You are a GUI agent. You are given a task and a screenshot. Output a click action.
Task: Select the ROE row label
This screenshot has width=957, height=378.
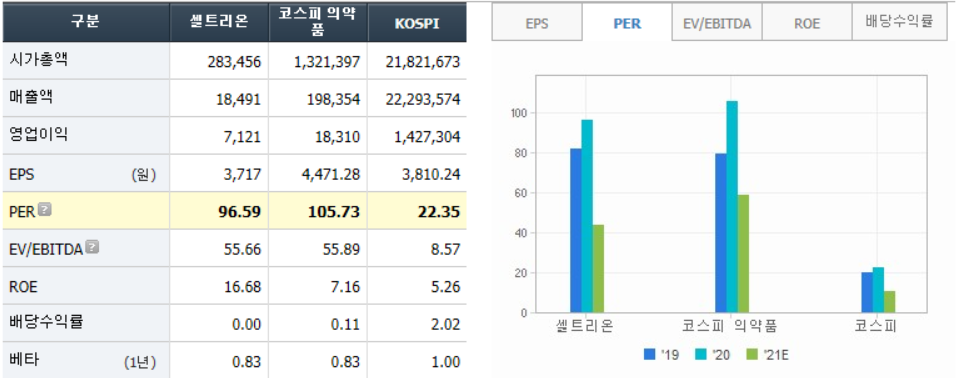23,287
